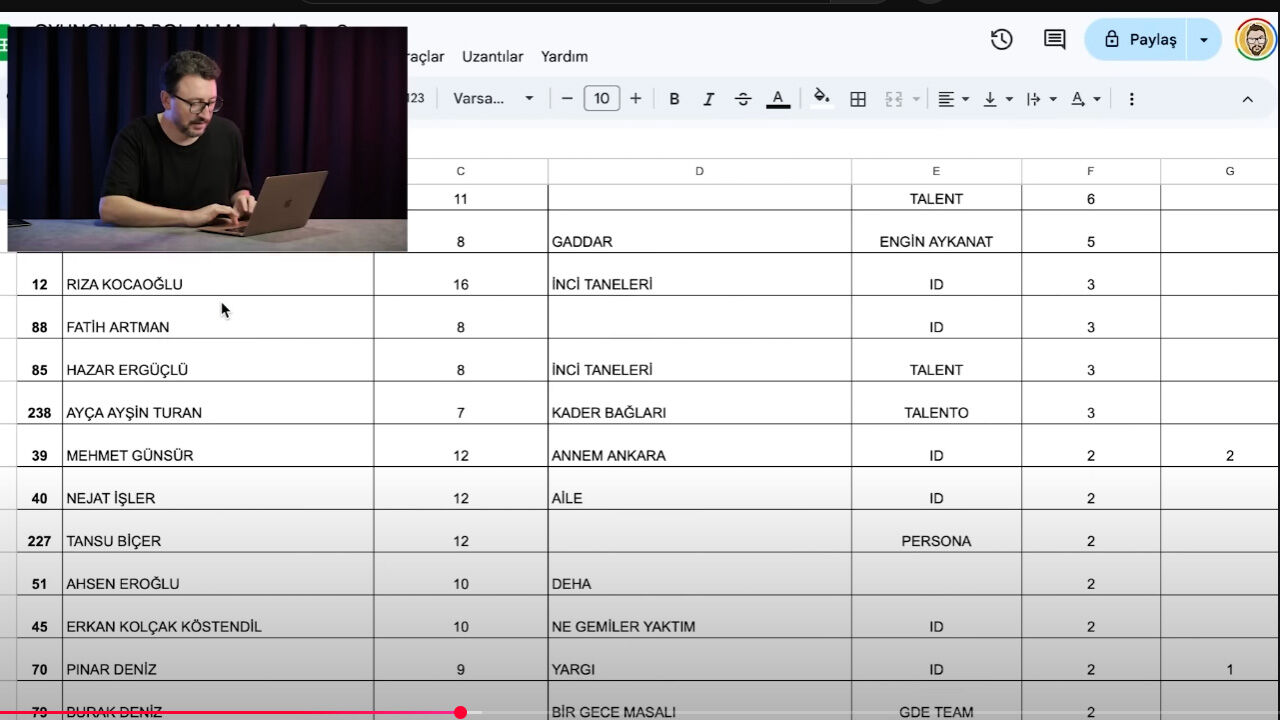This screenshot has height=720, width=1280.
Task: Toggle italic formatting
Action: click(x=708, y=99)
